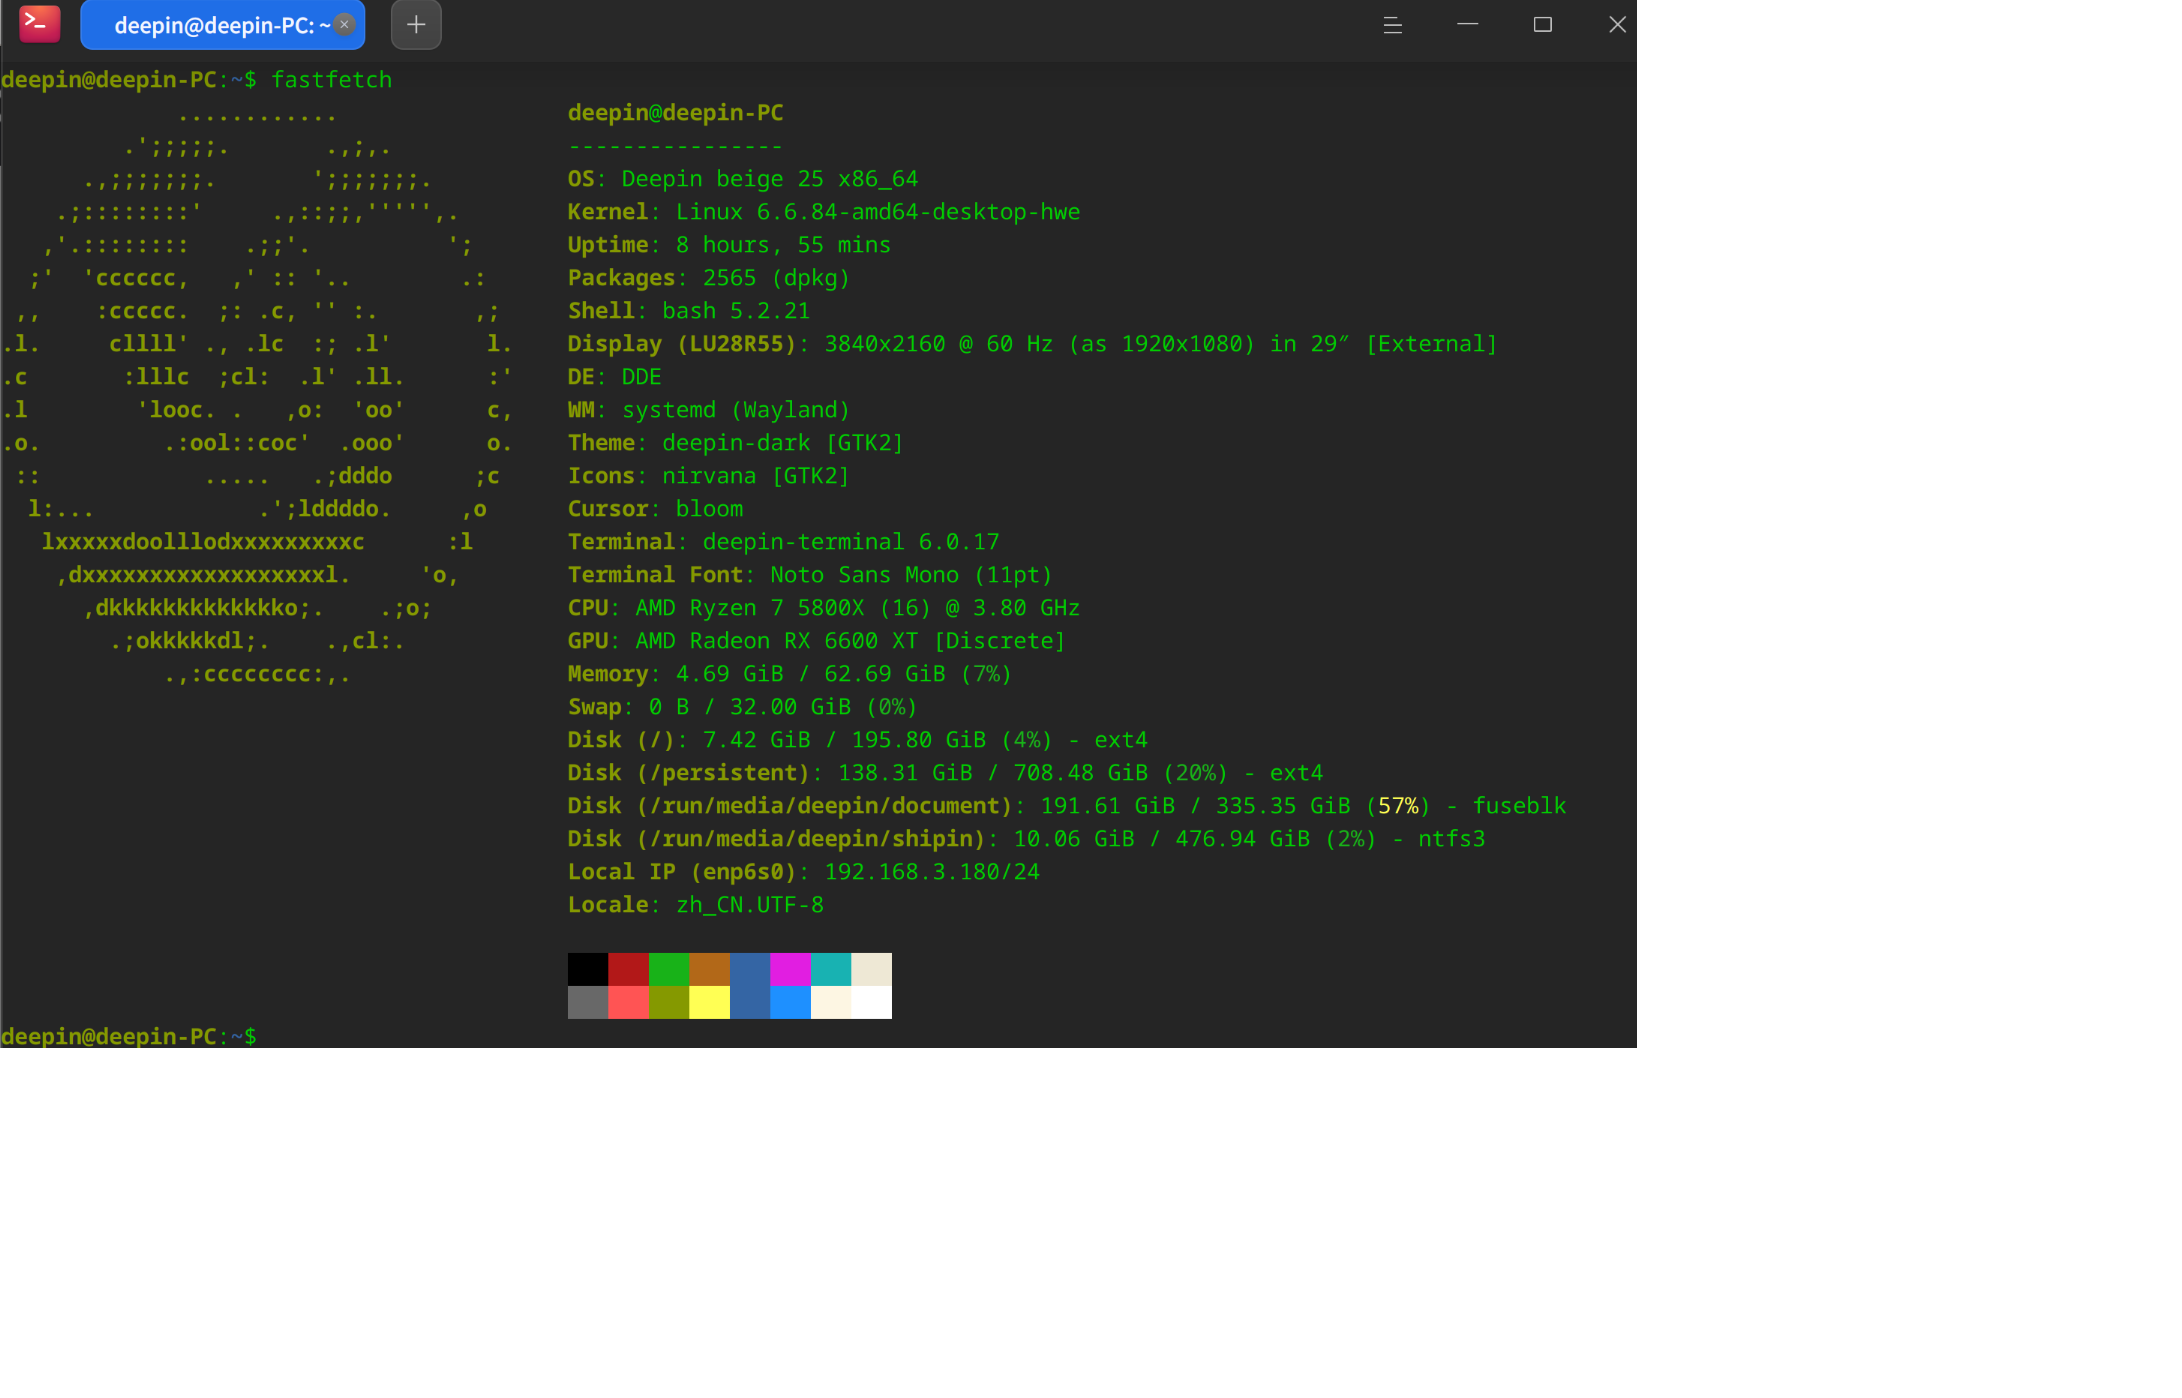Click the Shell bash 5.2.21 line
Image resolution: width=2182 pixels, height=1398 pixels.
(x=689, y=311)
